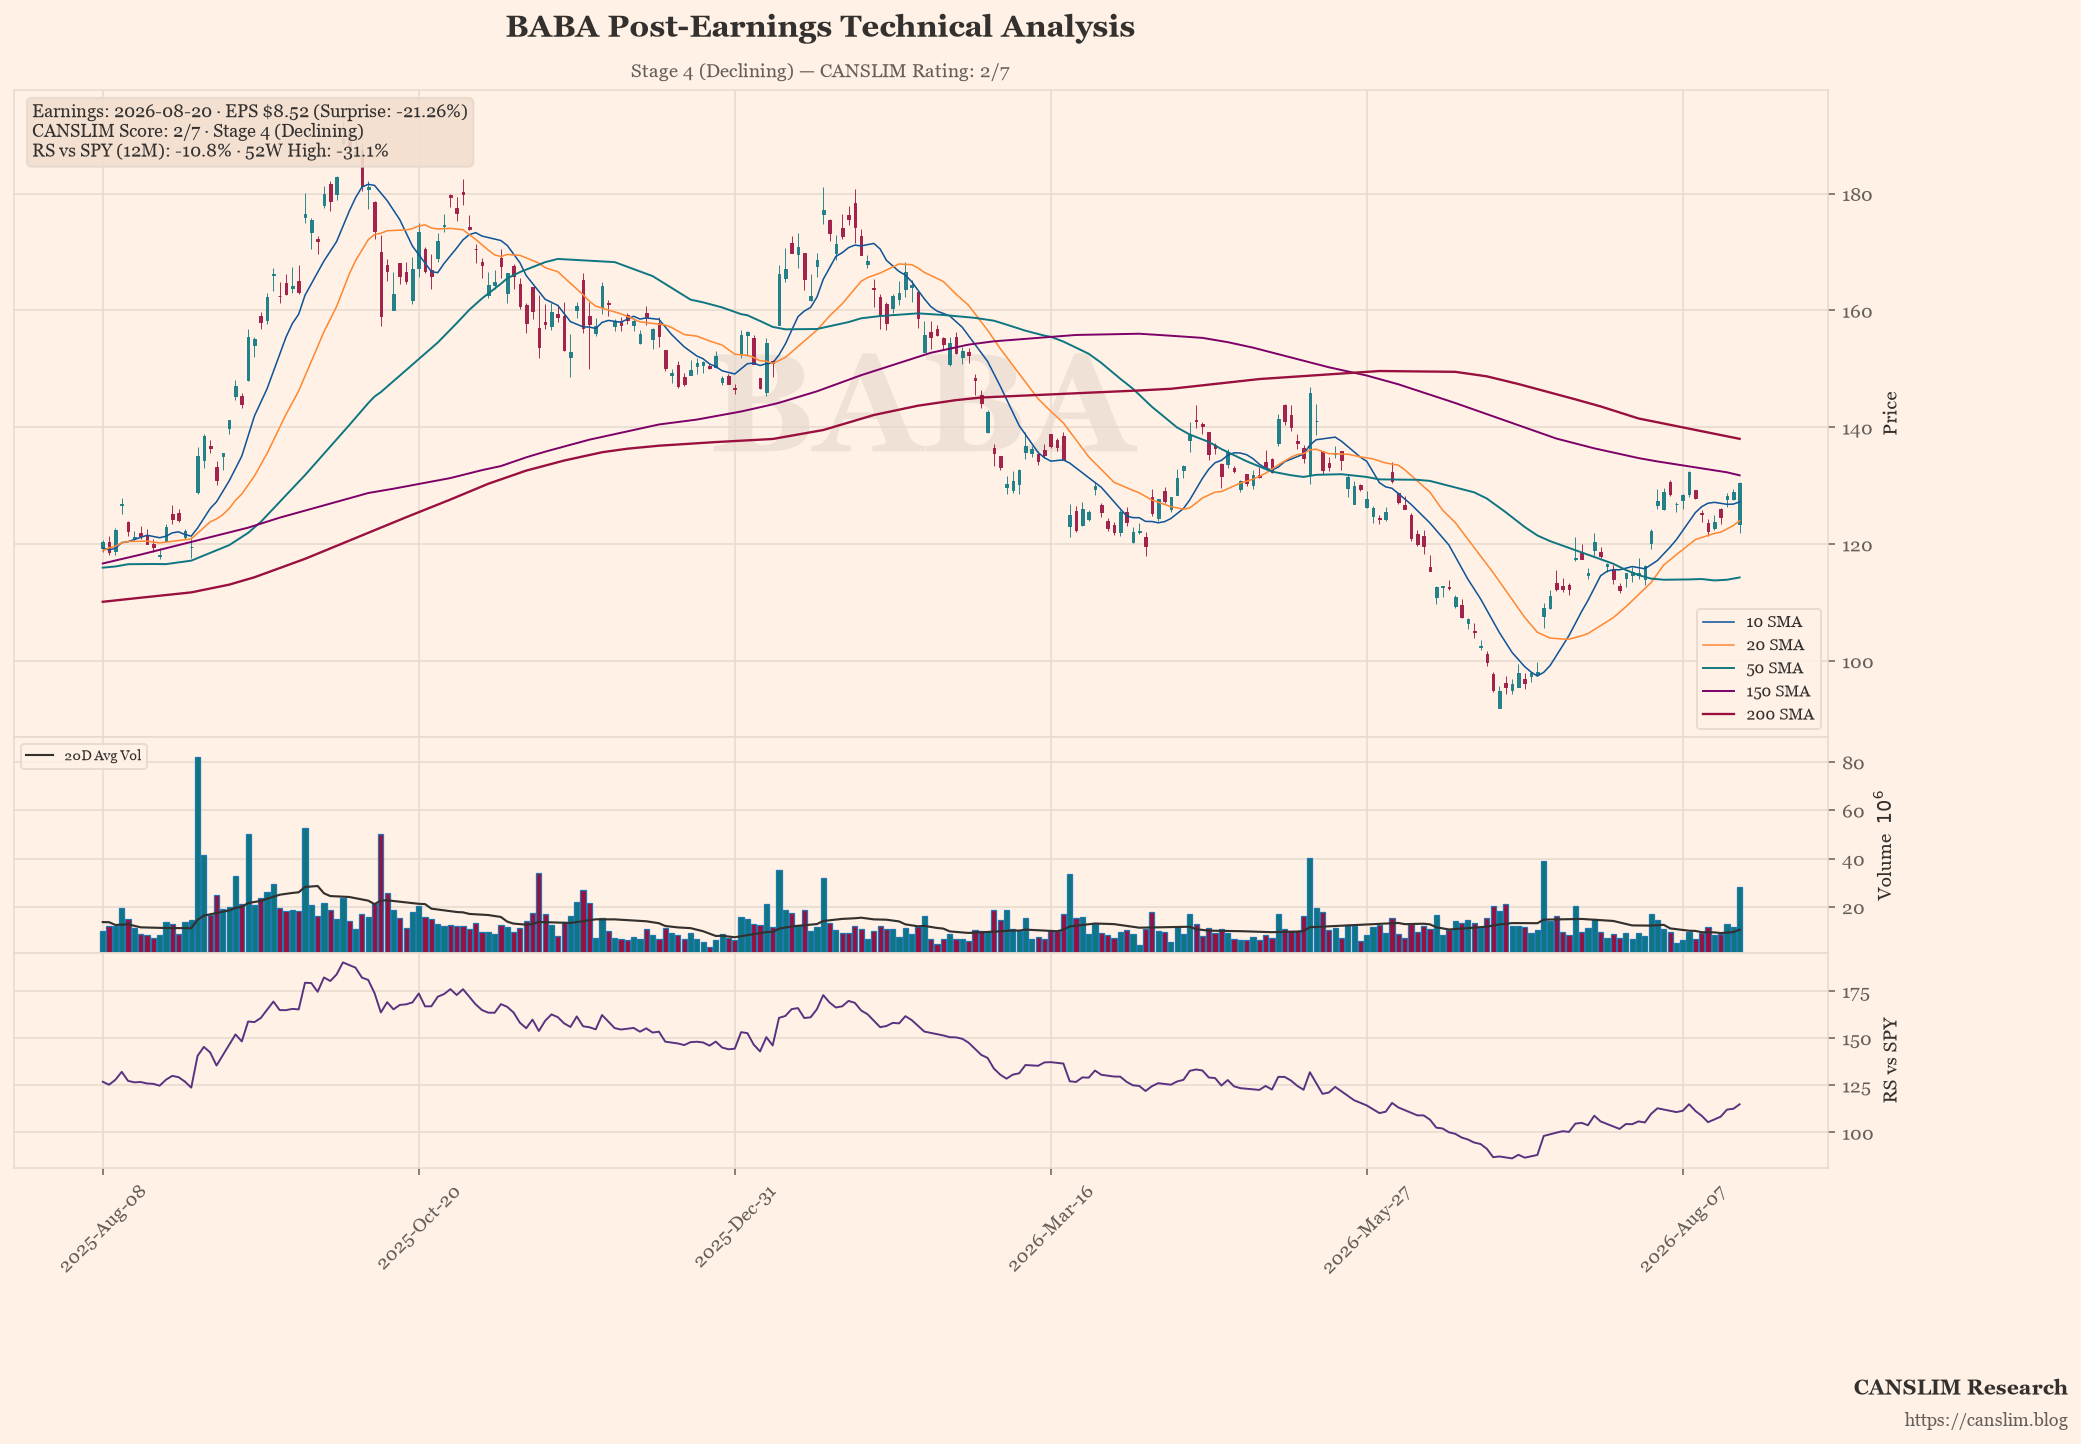
Task: Click volume axis tick '20'
Action: (x=1853, y=908)
